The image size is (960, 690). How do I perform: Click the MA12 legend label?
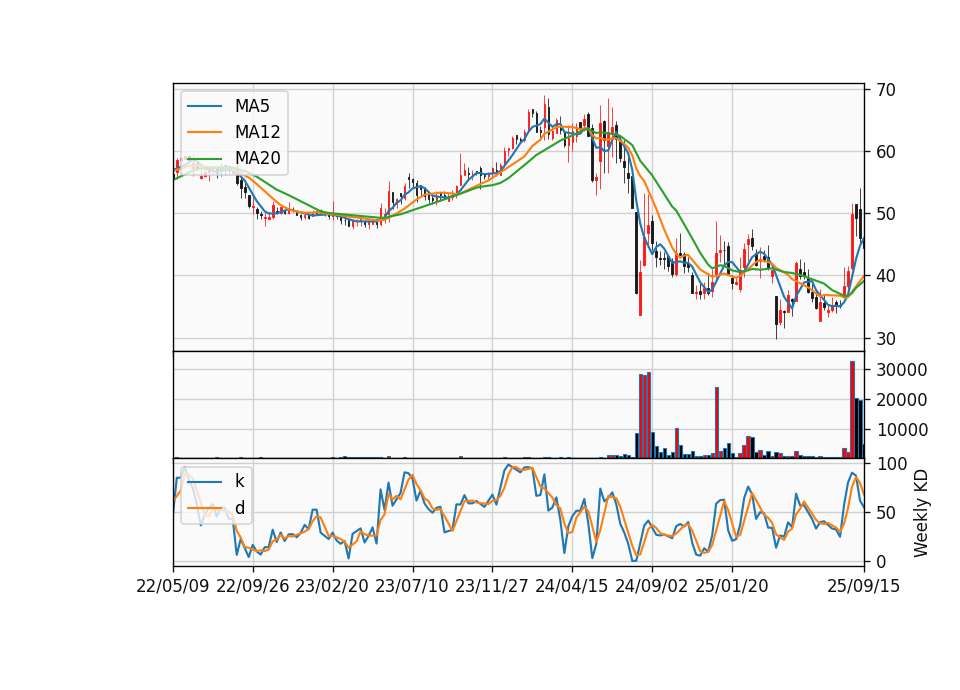pyautogui.click(x=258, y=132)
